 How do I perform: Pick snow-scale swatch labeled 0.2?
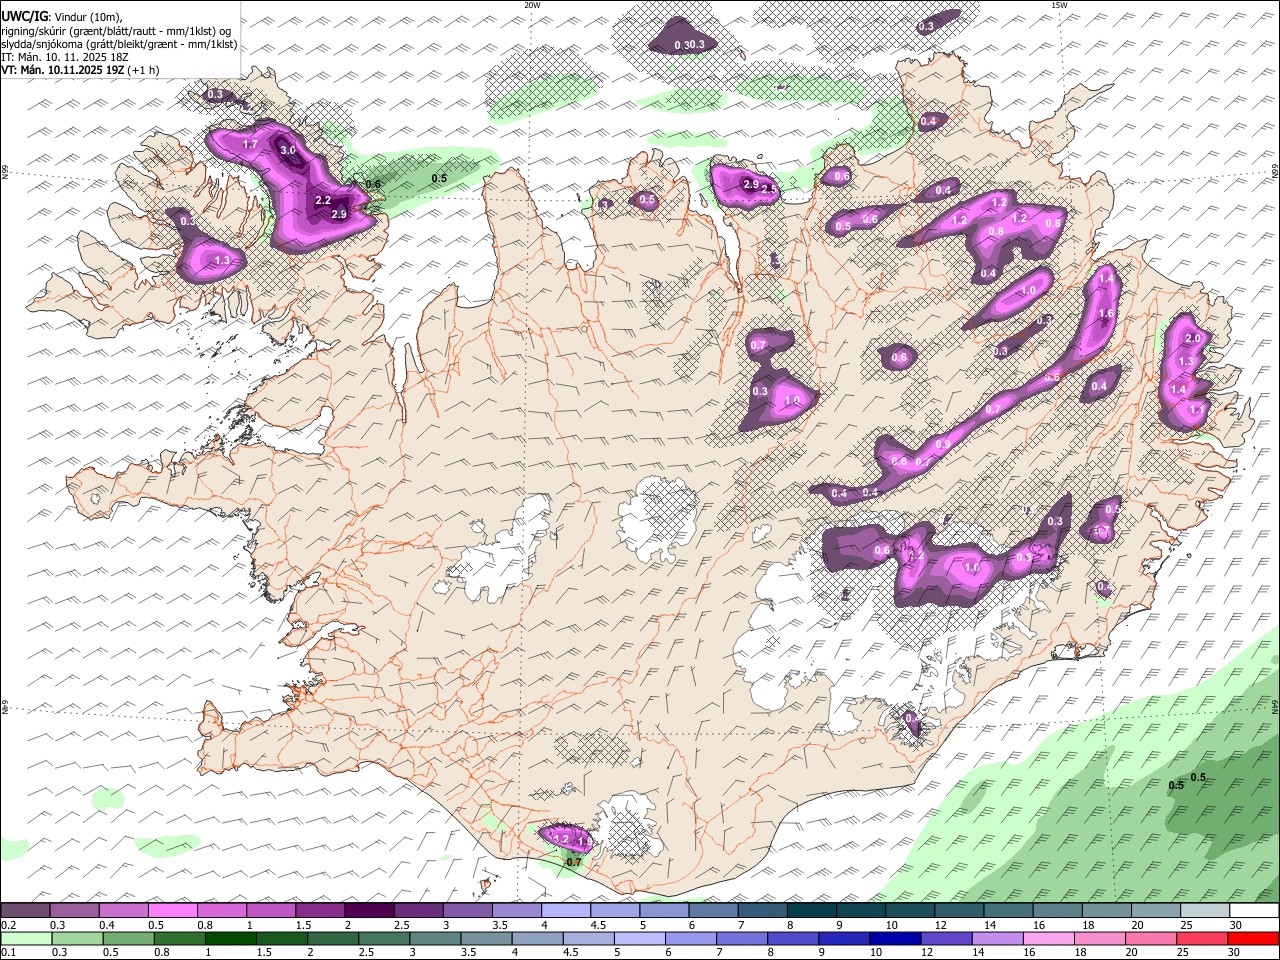click(25, 911)
